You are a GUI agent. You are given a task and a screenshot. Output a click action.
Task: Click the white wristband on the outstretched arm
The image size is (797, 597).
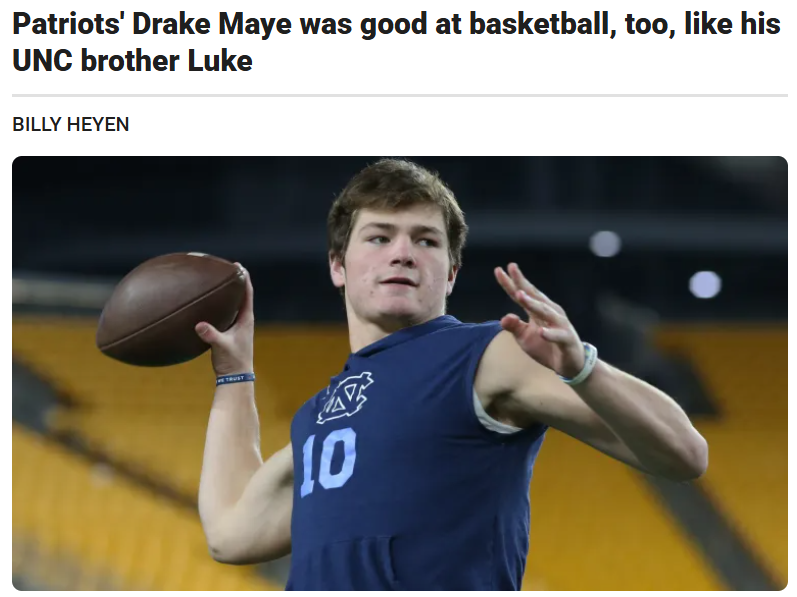[x=580, y=365]
